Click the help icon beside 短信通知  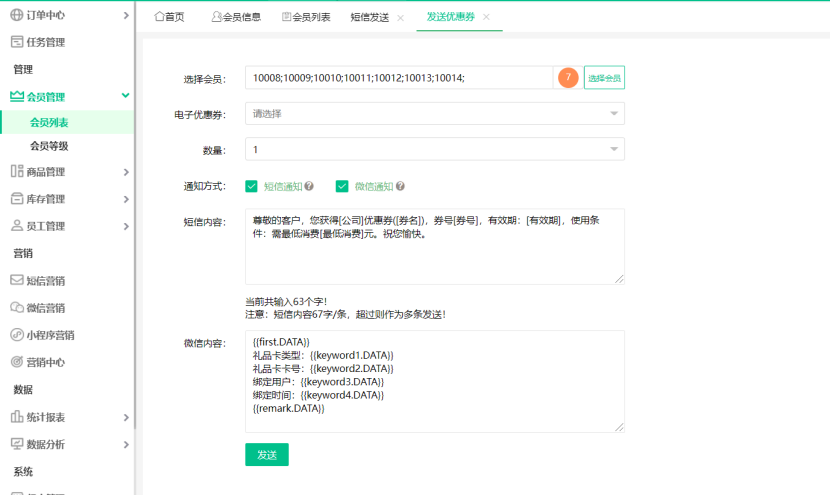click(x=309, y=186)
